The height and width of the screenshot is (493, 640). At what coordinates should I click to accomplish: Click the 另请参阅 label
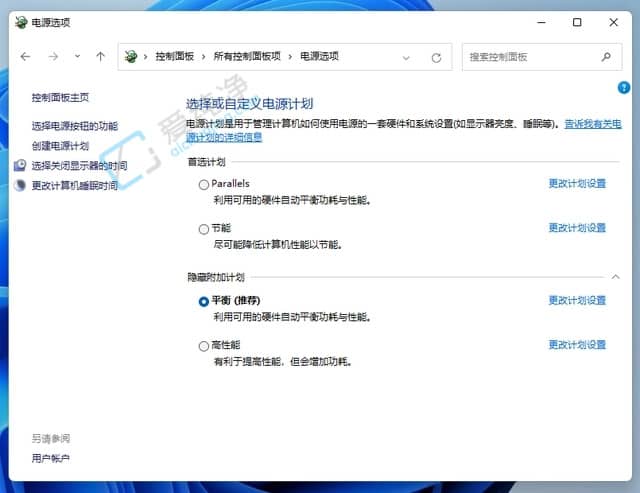[51, 439]
